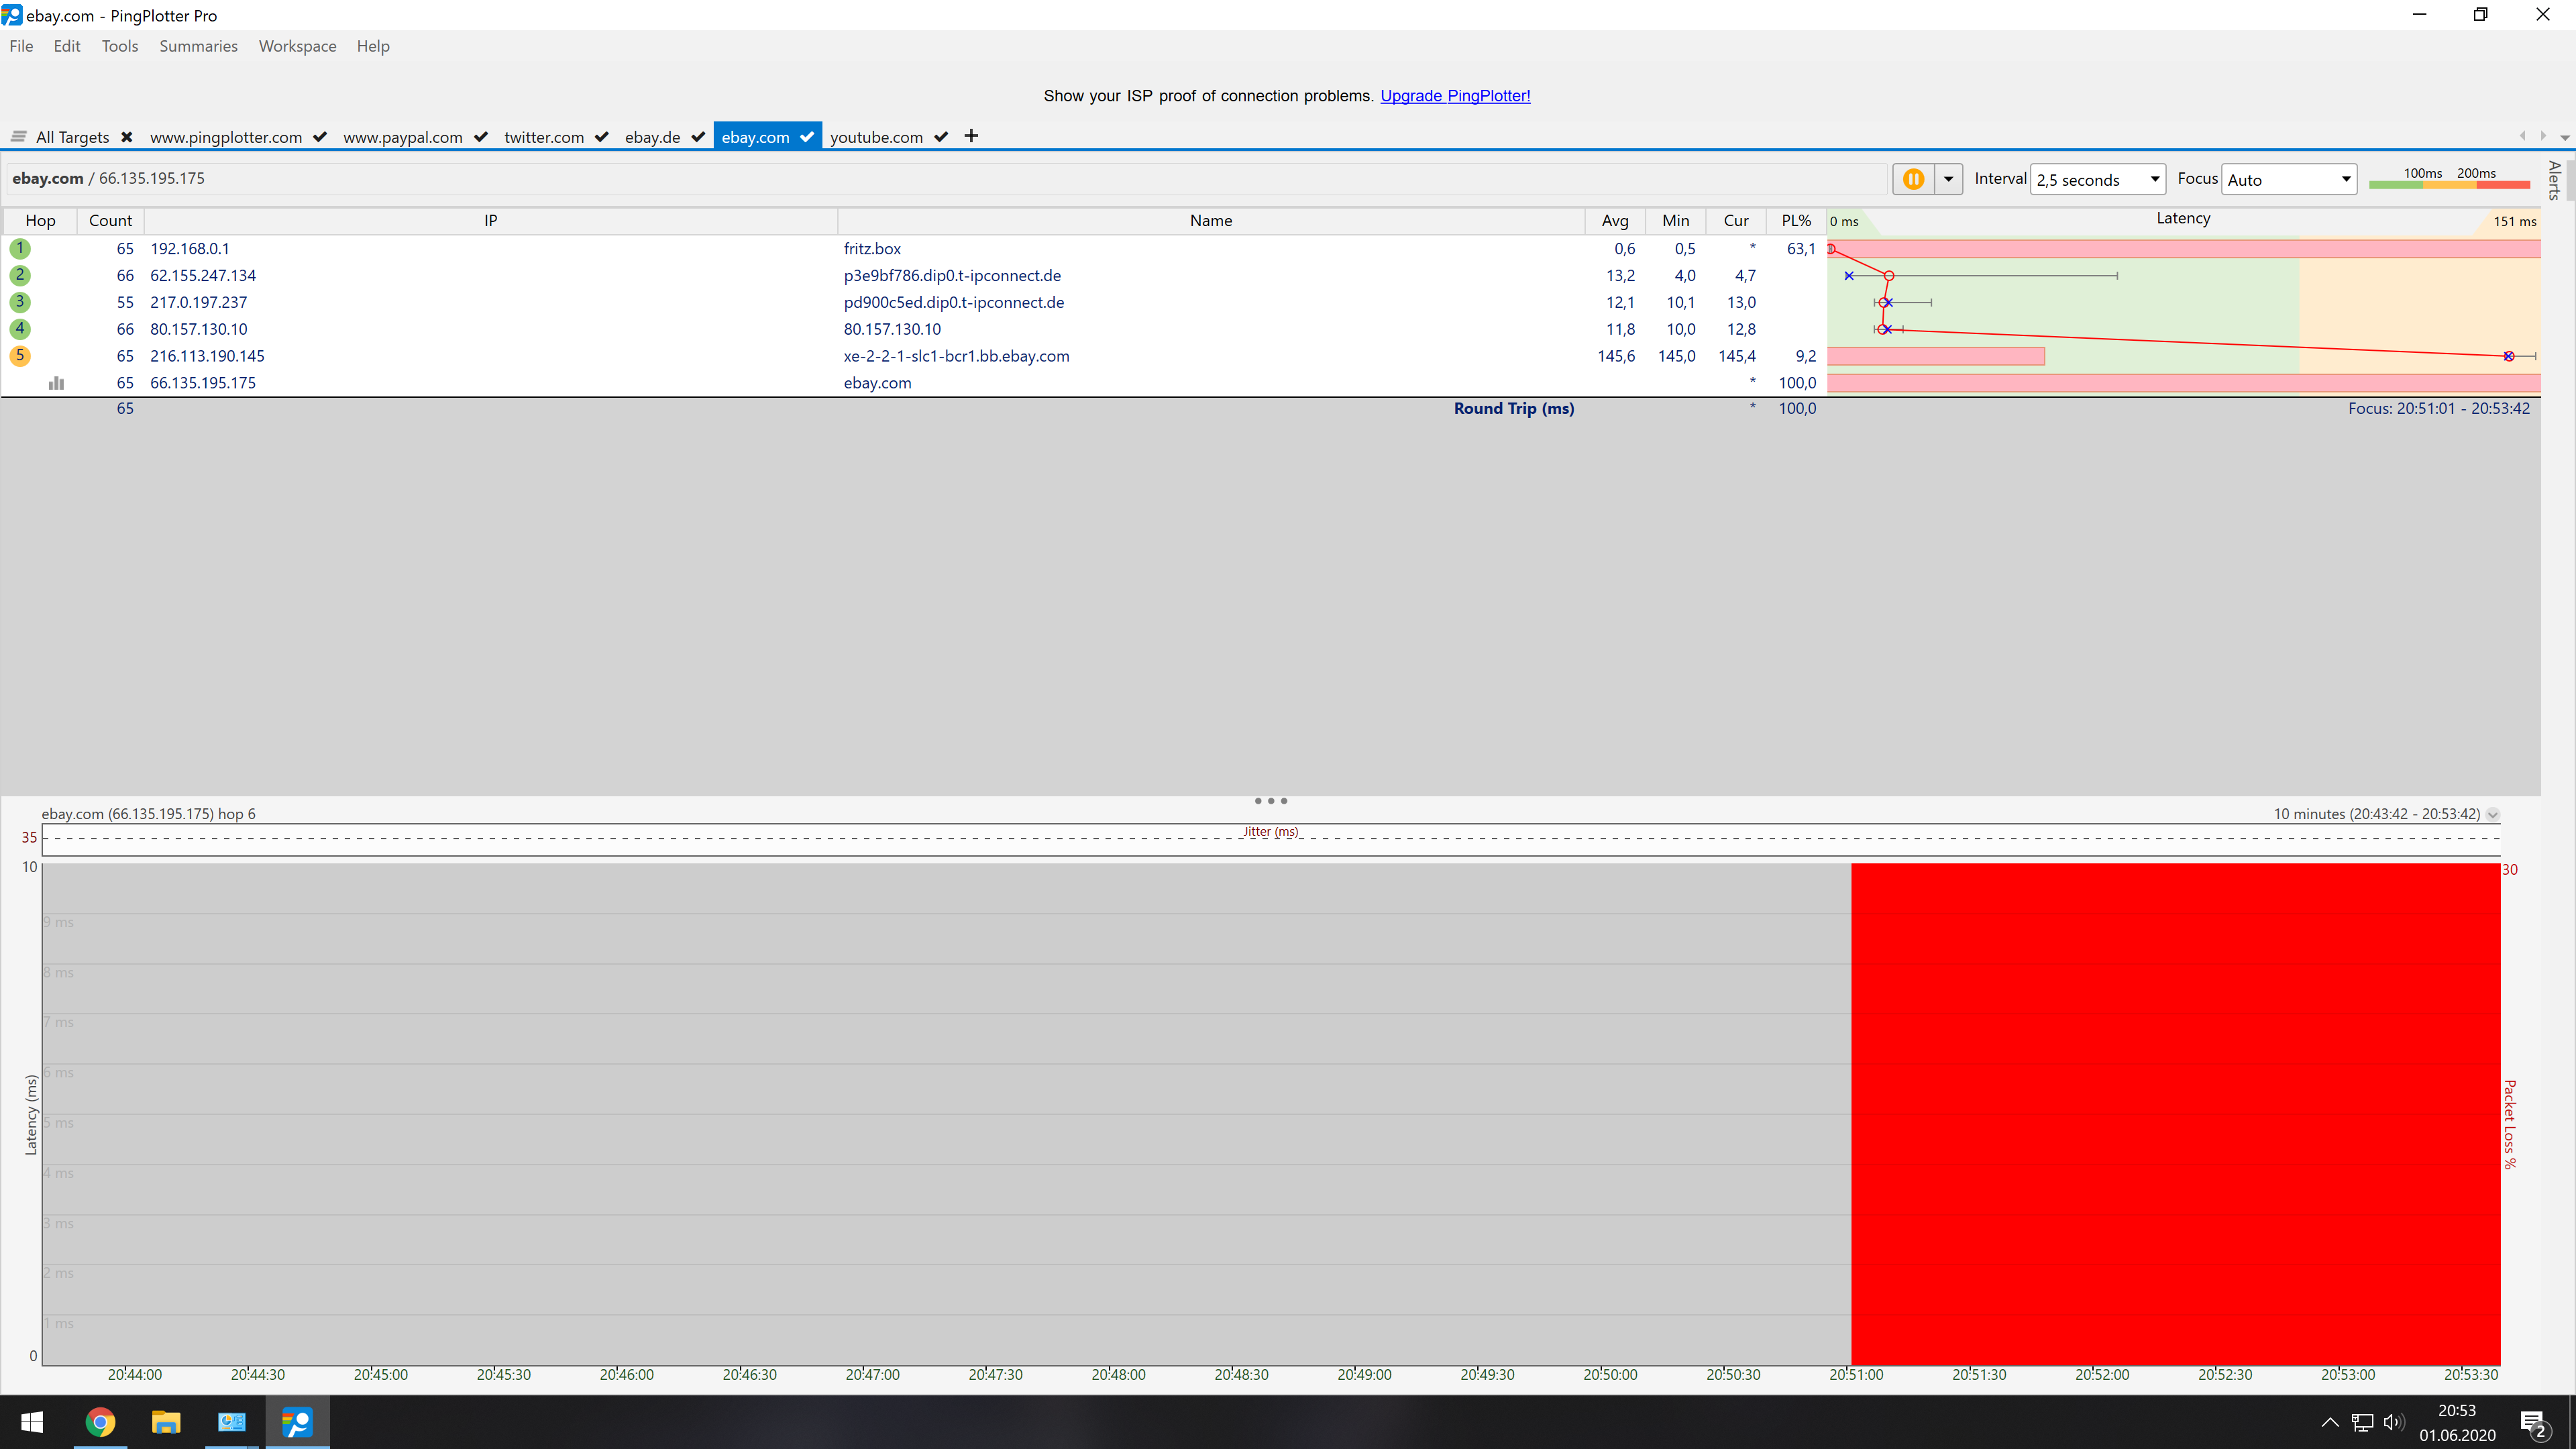Click the ebay.com target address field

pos(946,179)
